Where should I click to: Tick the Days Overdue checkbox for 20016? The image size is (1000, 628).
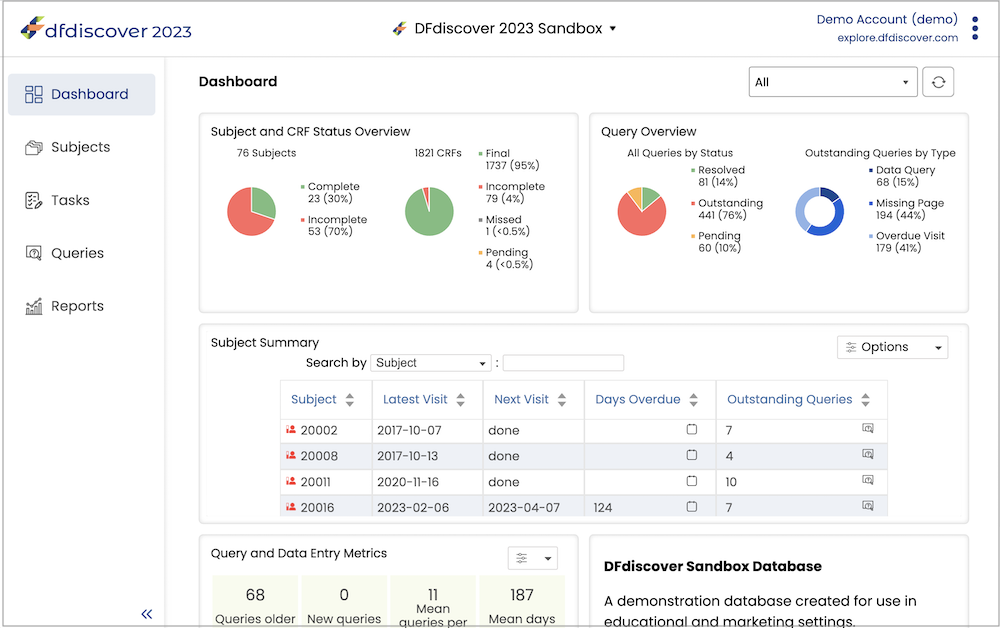pos(691,507)
